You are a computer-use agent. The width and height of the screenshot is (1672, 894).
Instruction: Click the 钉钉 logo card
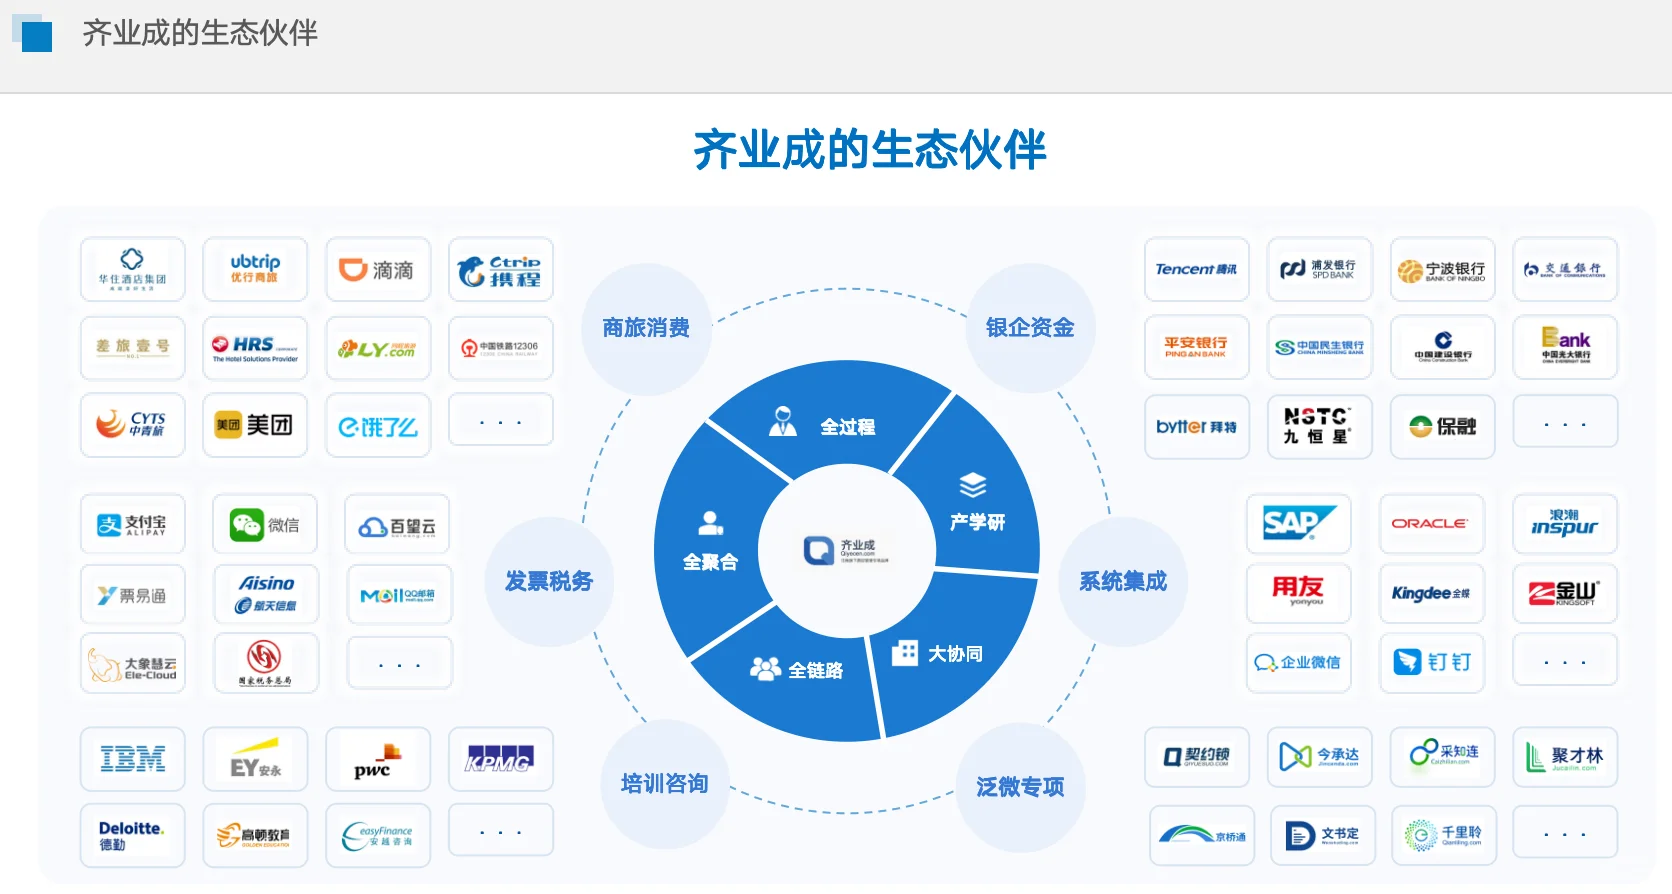click(x=1432, y=663)
